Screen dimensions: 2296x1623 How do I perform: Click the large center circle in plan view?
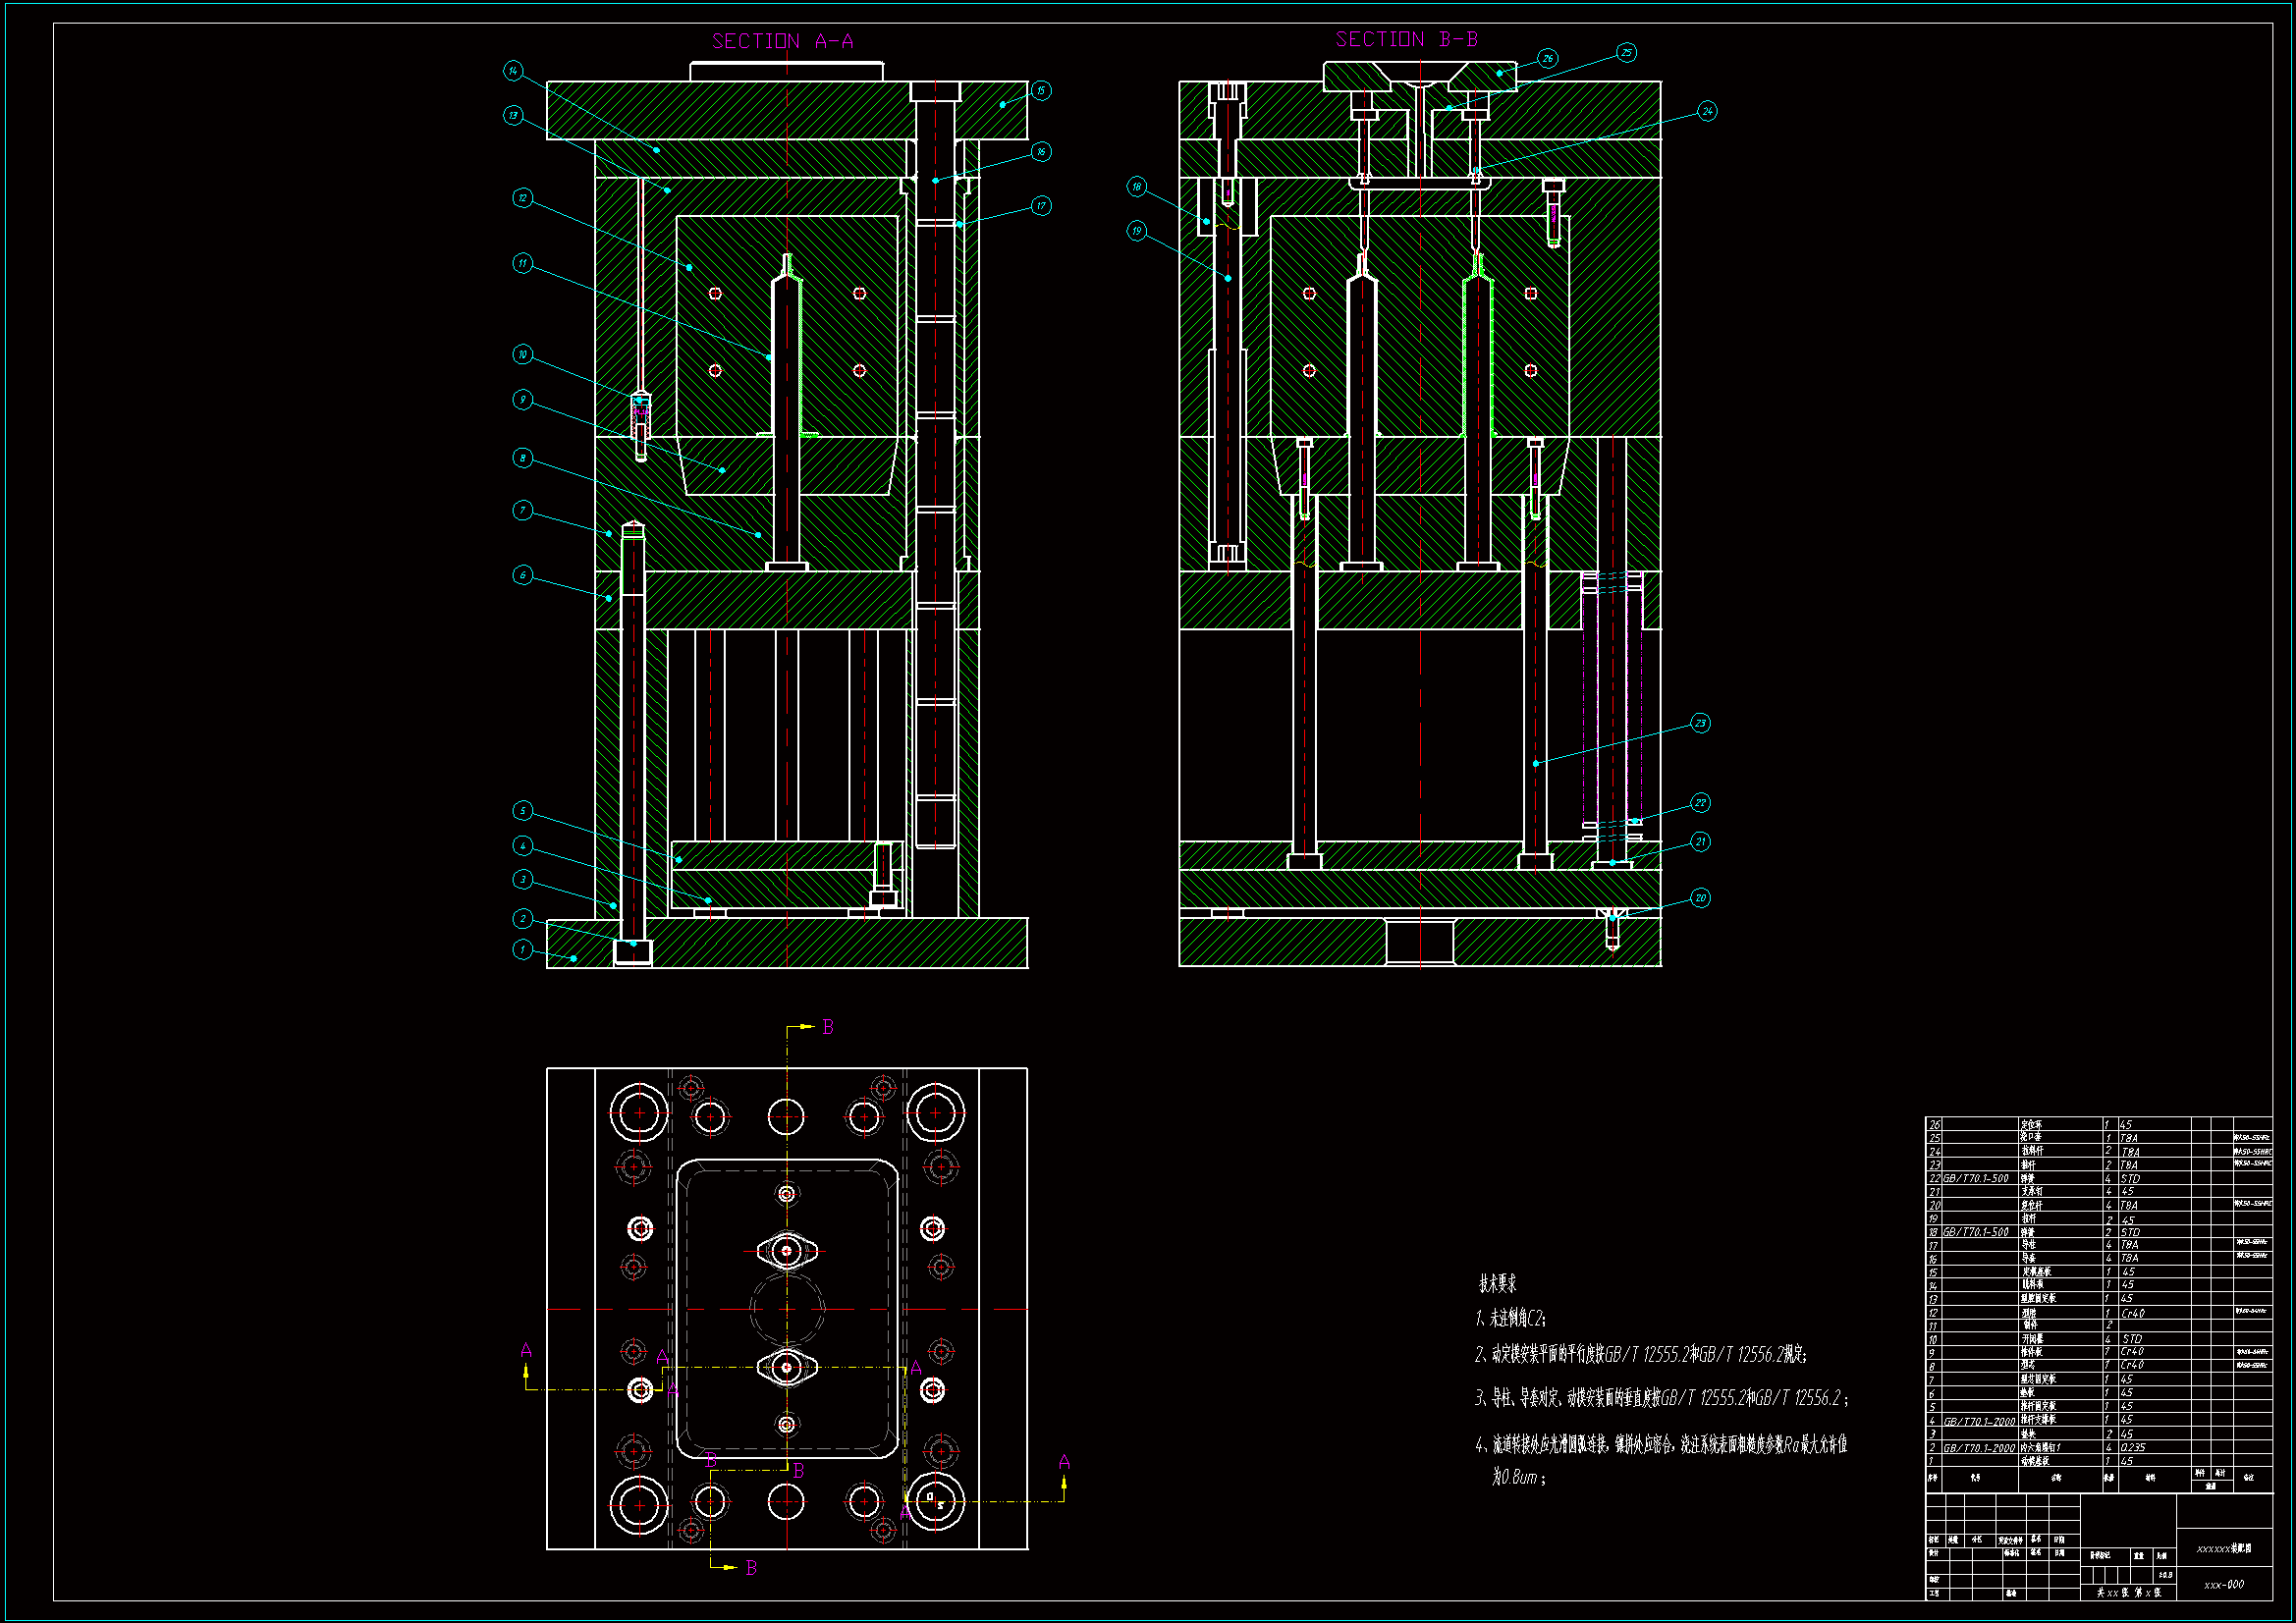787,1308
